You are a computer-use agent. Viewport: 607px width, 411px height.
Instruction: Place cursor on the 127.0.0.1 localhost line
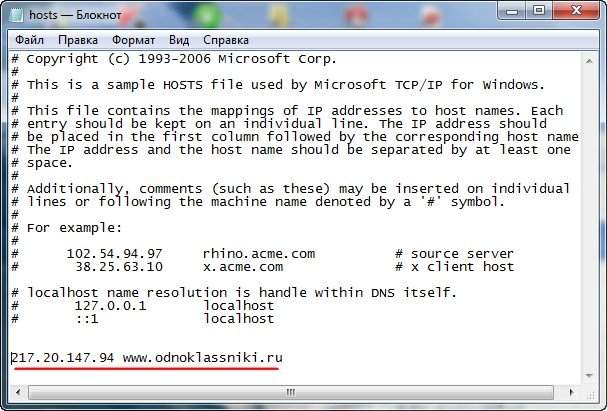pyautogui.click(x=143, y=306)
